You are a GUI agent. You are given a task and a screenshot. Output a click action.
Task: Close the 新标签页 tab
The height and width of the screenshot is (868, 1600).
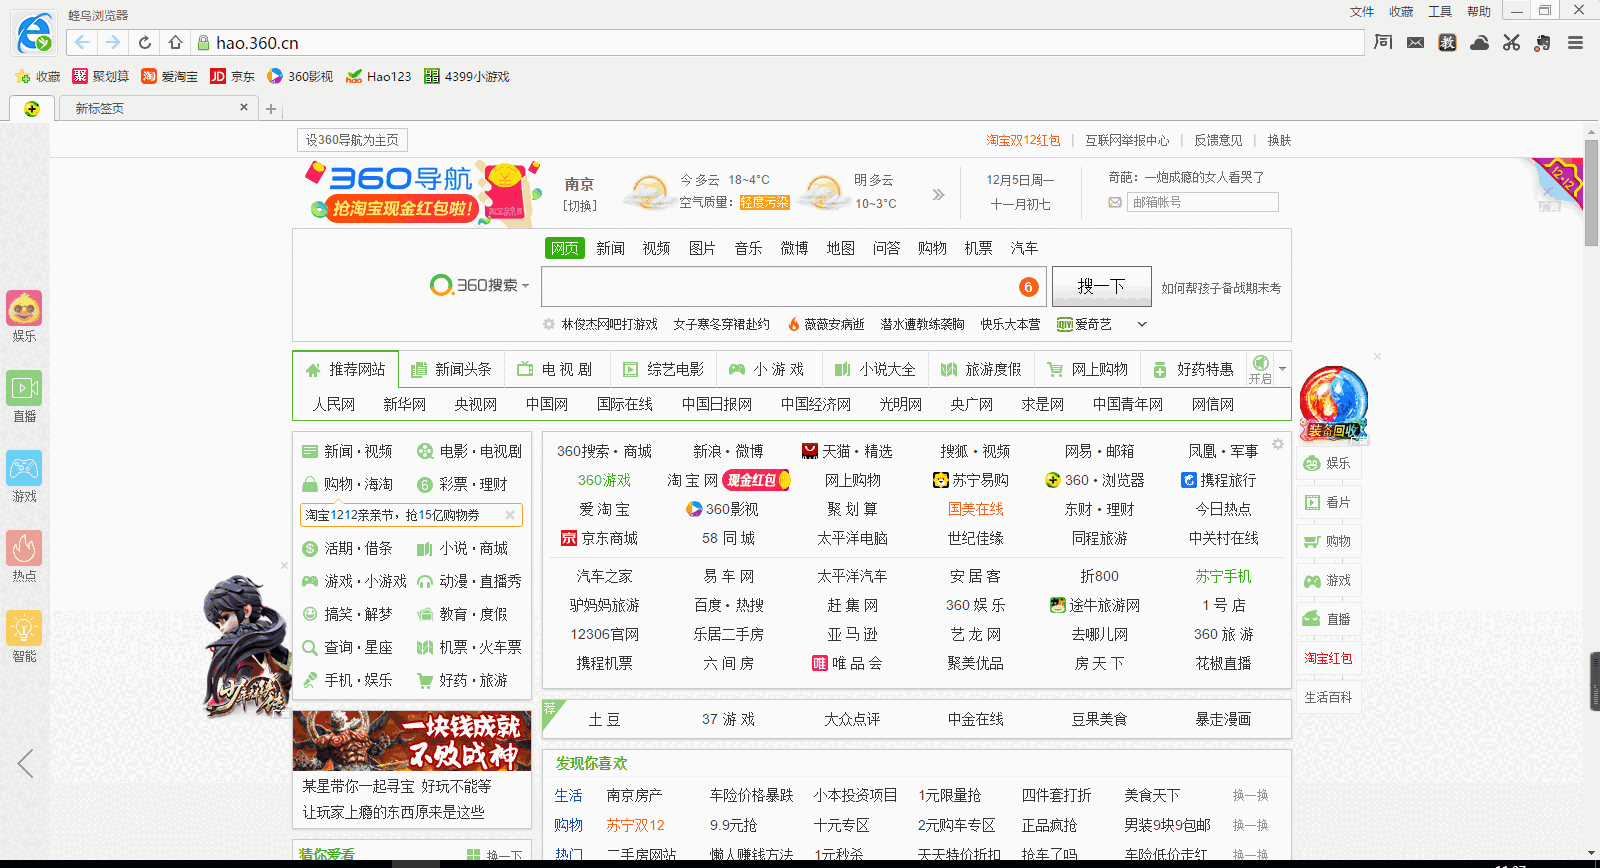(243, 107)
